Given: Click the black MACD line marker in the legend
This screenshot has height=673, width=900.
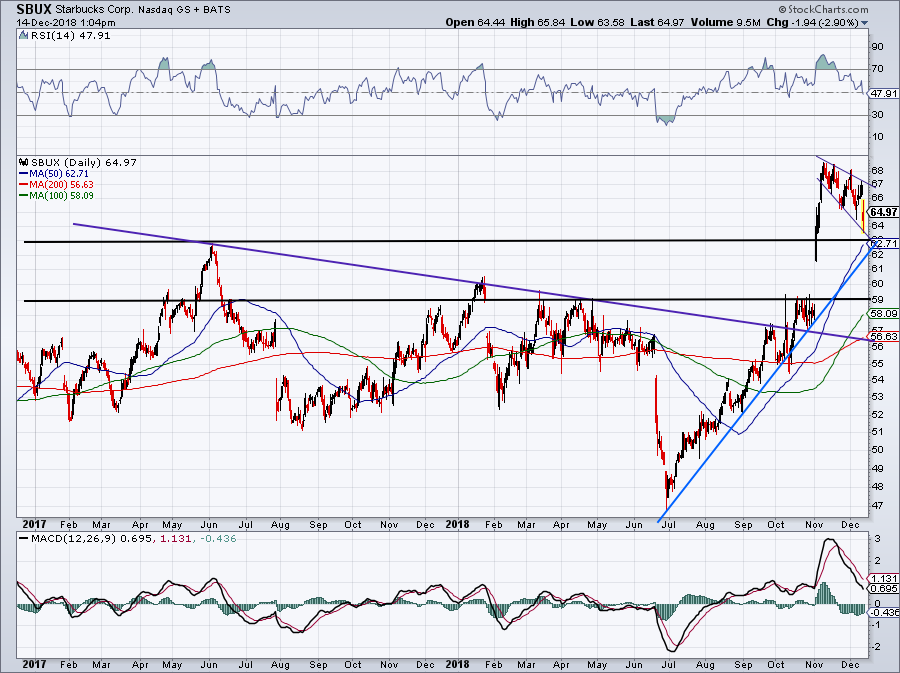Looking at the screenshot, I should (x=23, y=539).
